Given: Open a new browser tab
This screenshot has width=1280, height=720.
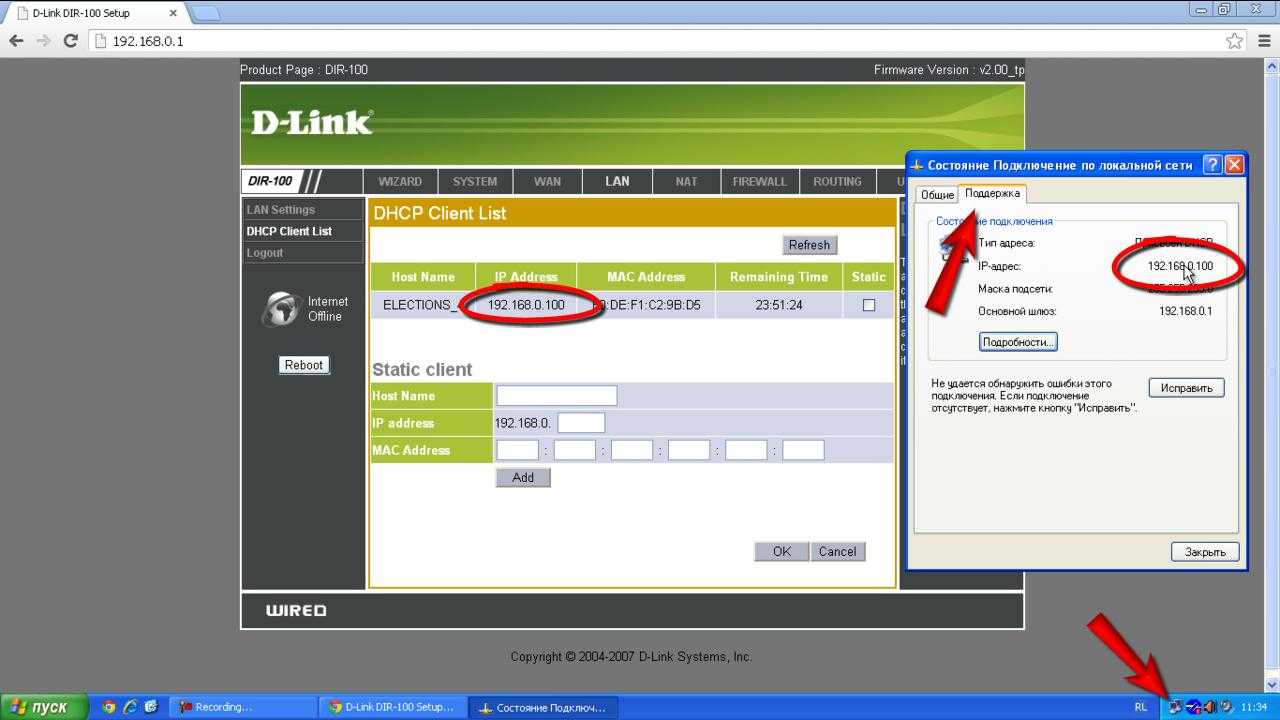Looking at the screenshot, I should click(x=205, y=13).
